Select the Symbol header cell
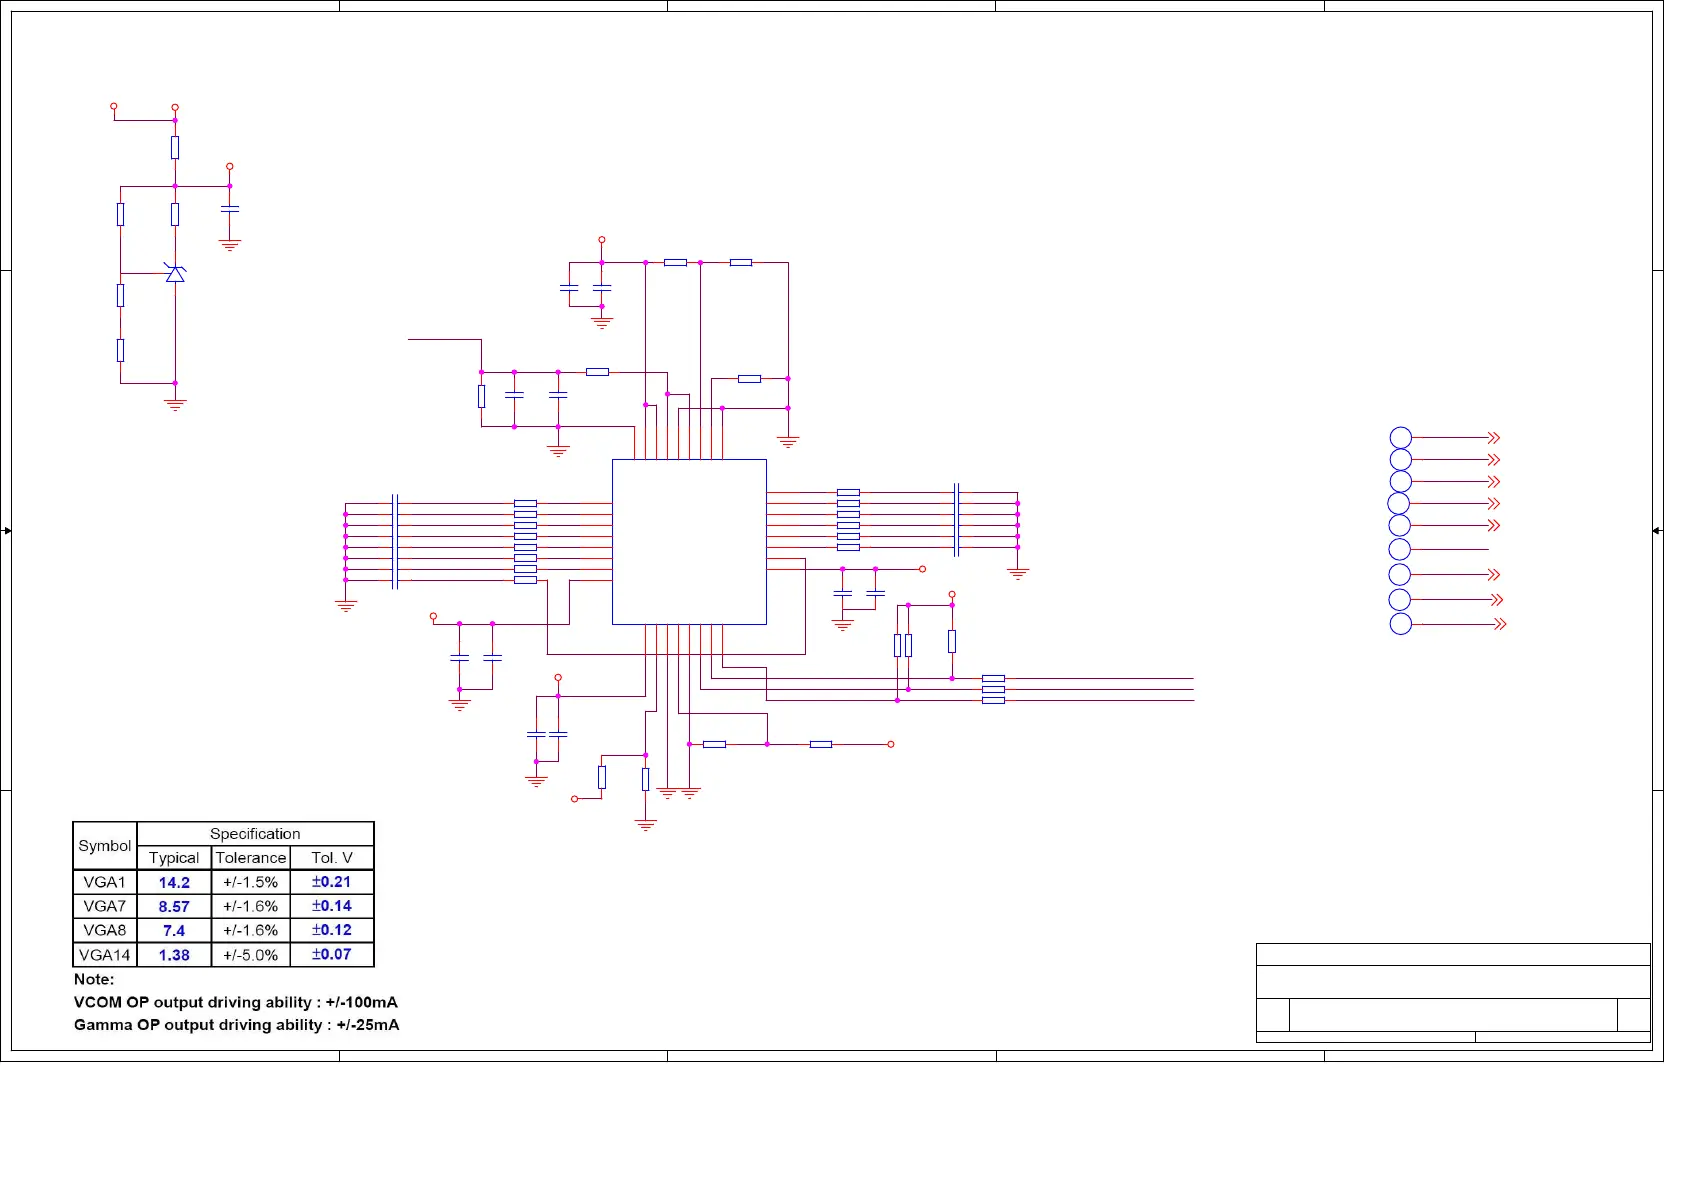1684x1191 pixels. [x=104, y=846]
